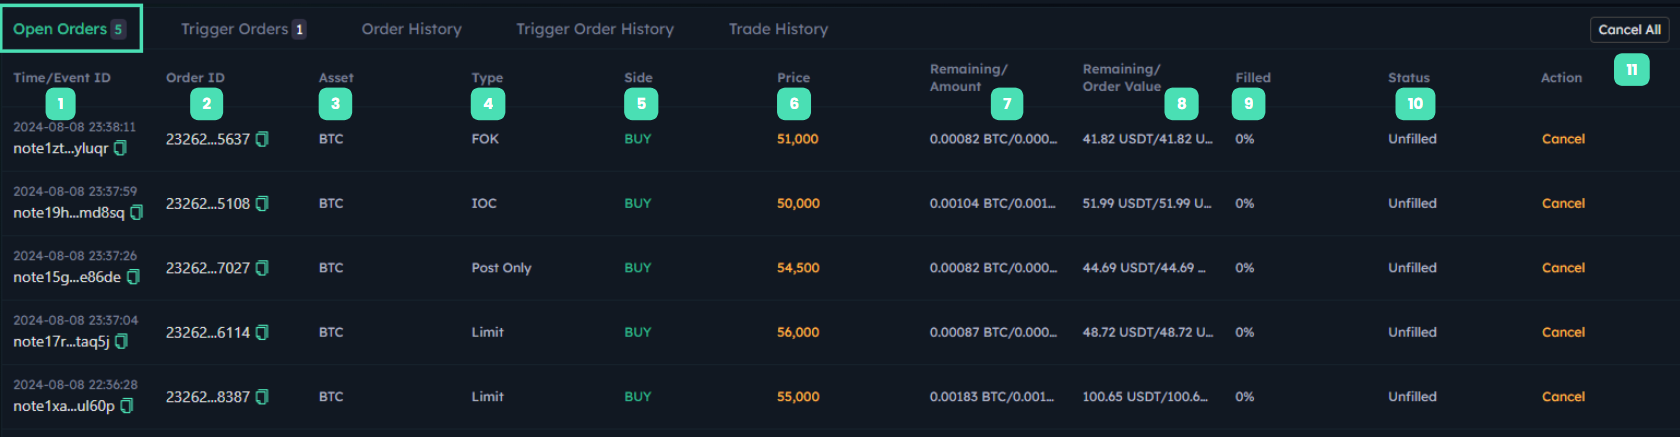This screenshot has width=1680, height=437.
Task: View the Trade History tab
Action: 778,29
